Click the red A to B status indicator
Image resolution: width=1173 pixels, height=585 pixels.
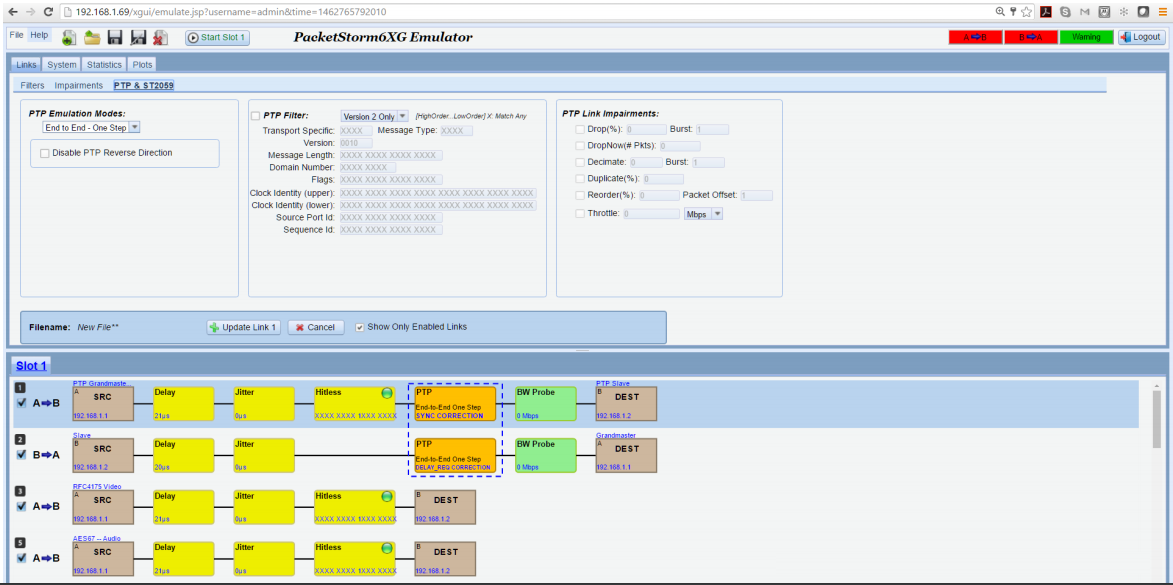tap(976, 37)
